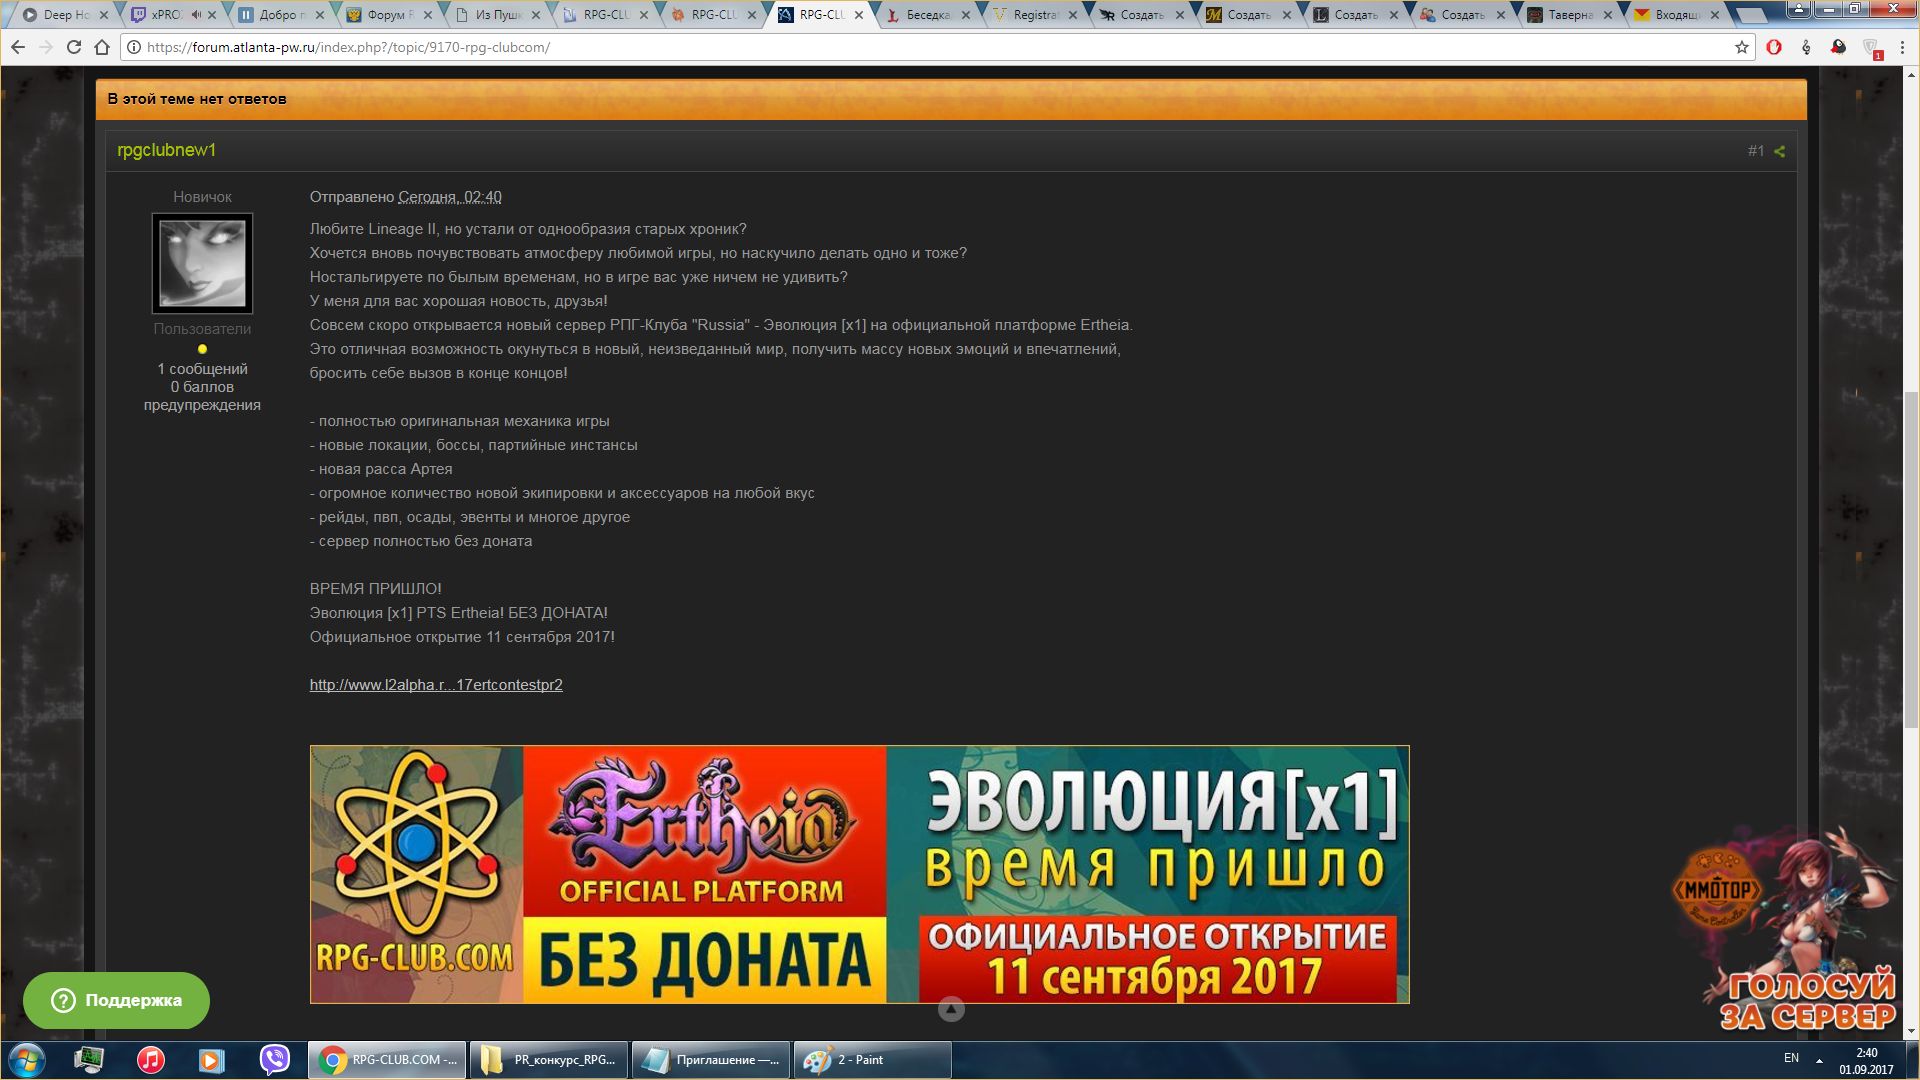
Task: Click the page vertical scrollbar thumb
Action: tap(1911, 560)
